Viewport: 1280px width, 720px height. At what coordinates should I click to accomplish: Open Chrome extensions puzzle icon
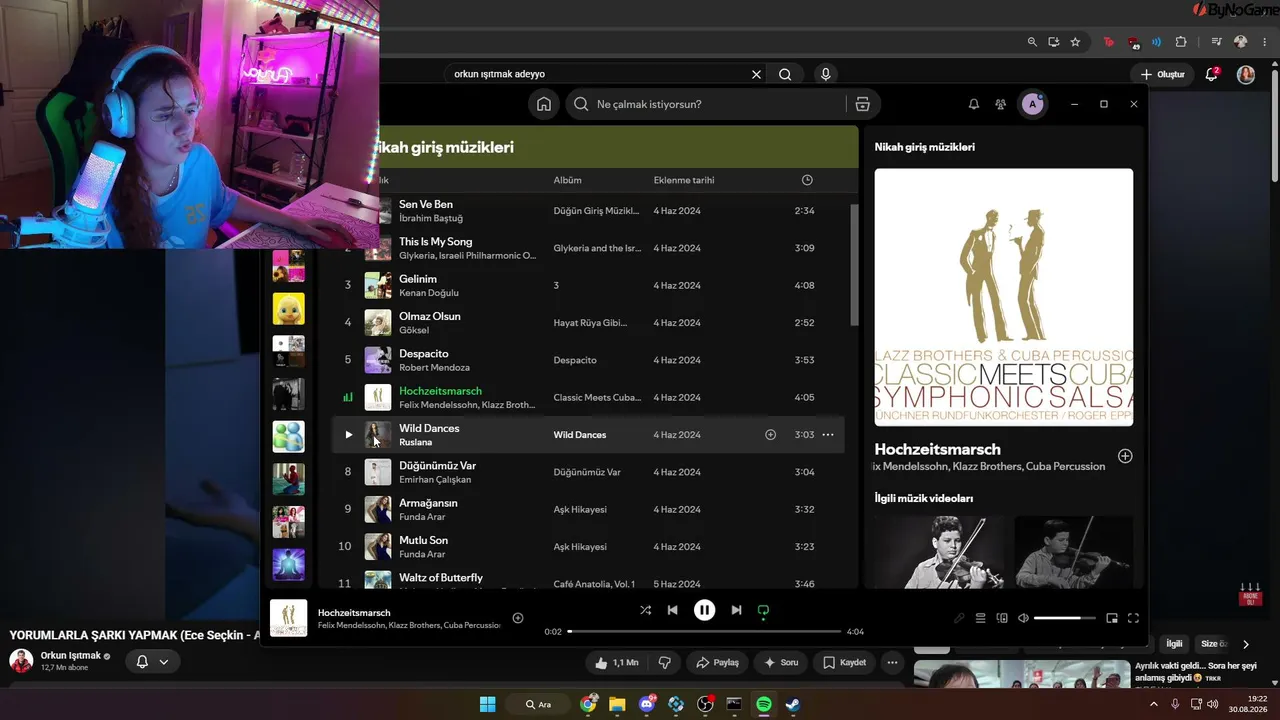coord(1181,42)
